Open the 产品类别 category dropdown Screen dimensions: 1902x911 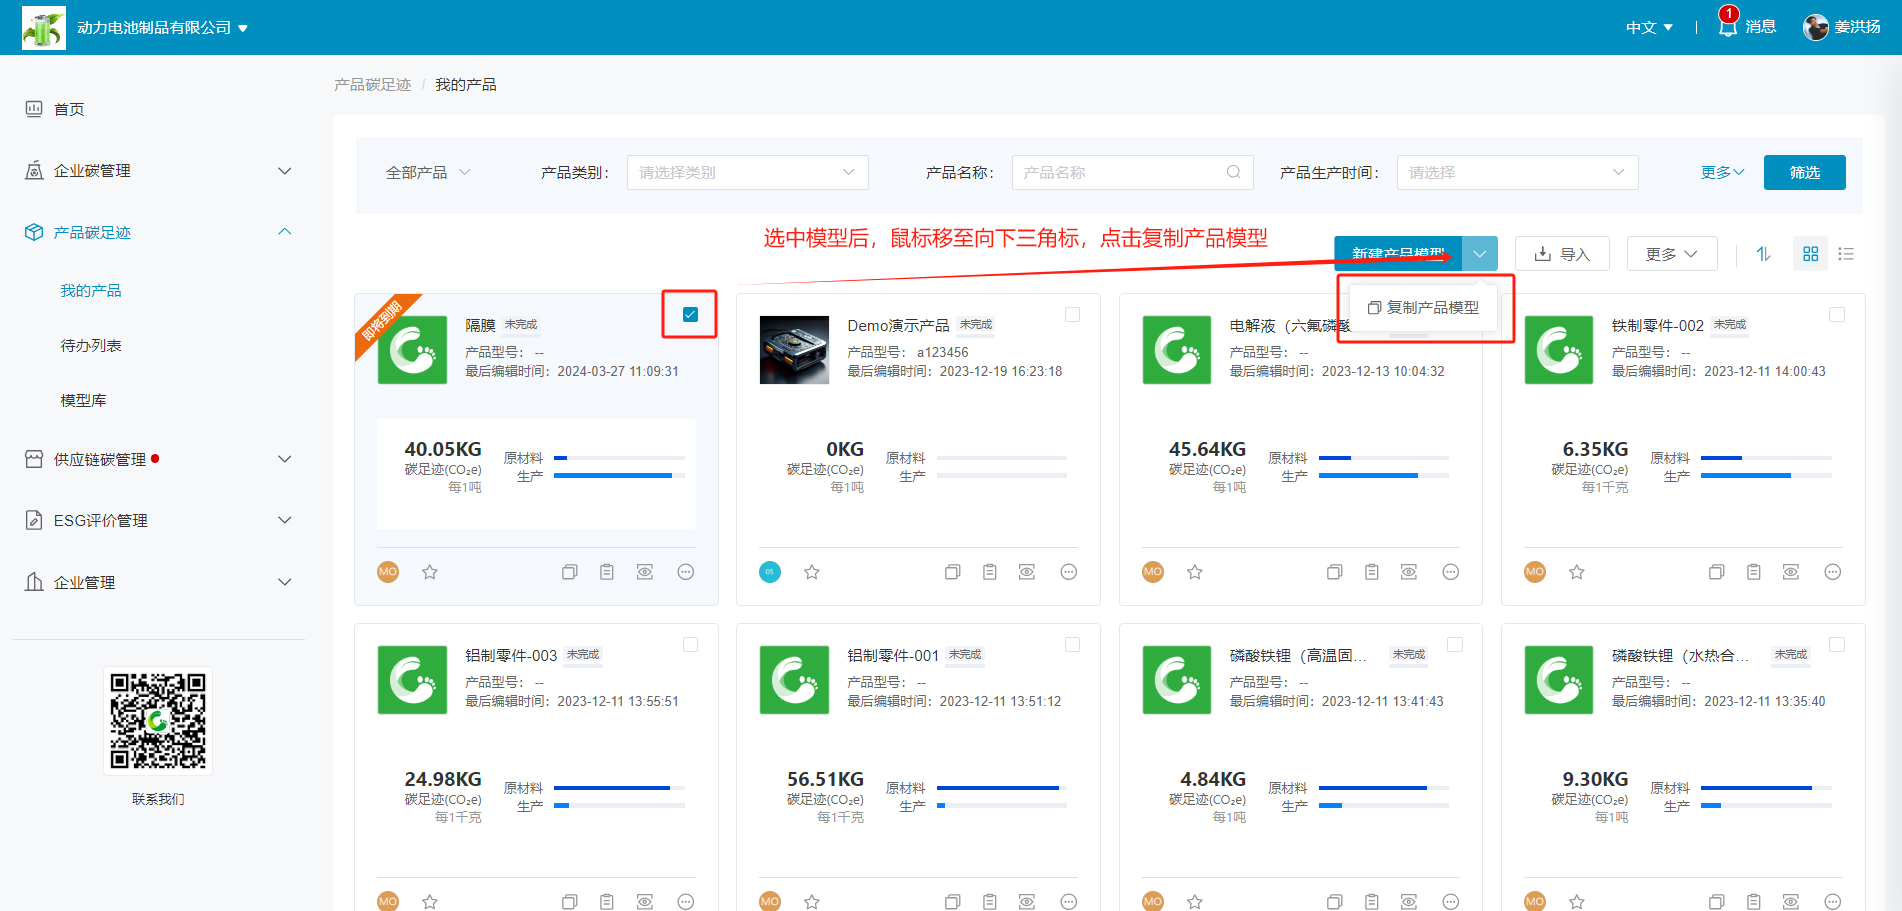[x=747, y=172]
